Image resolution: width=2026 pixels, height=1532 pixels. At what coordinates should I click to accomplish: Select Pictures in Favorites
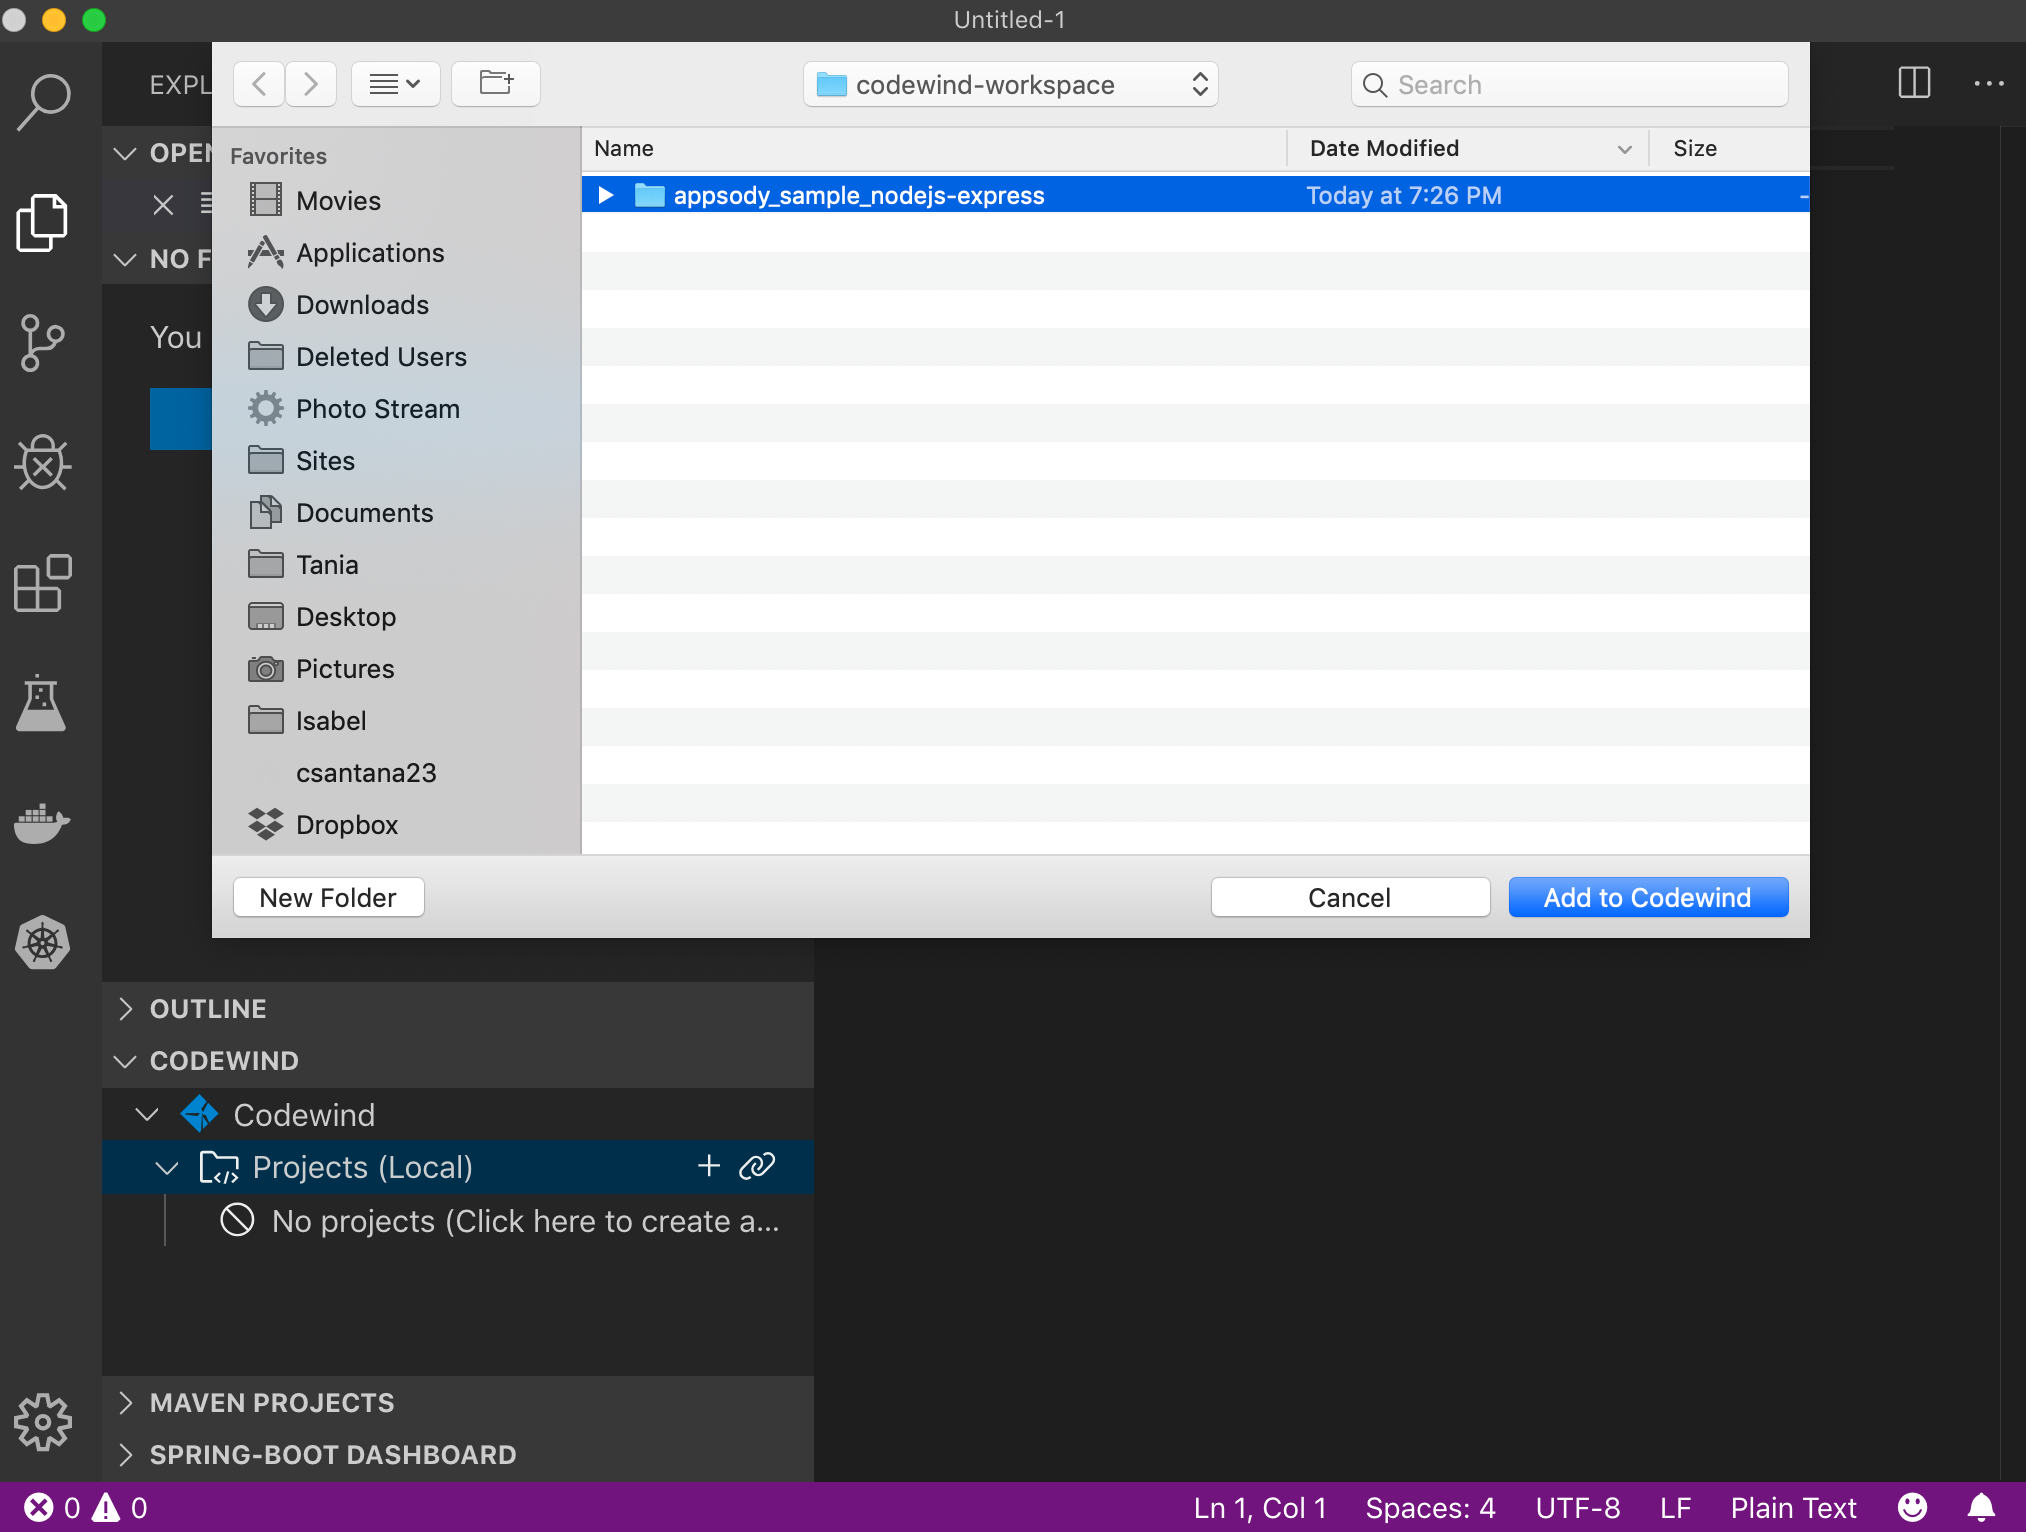[x=345, y=669]
